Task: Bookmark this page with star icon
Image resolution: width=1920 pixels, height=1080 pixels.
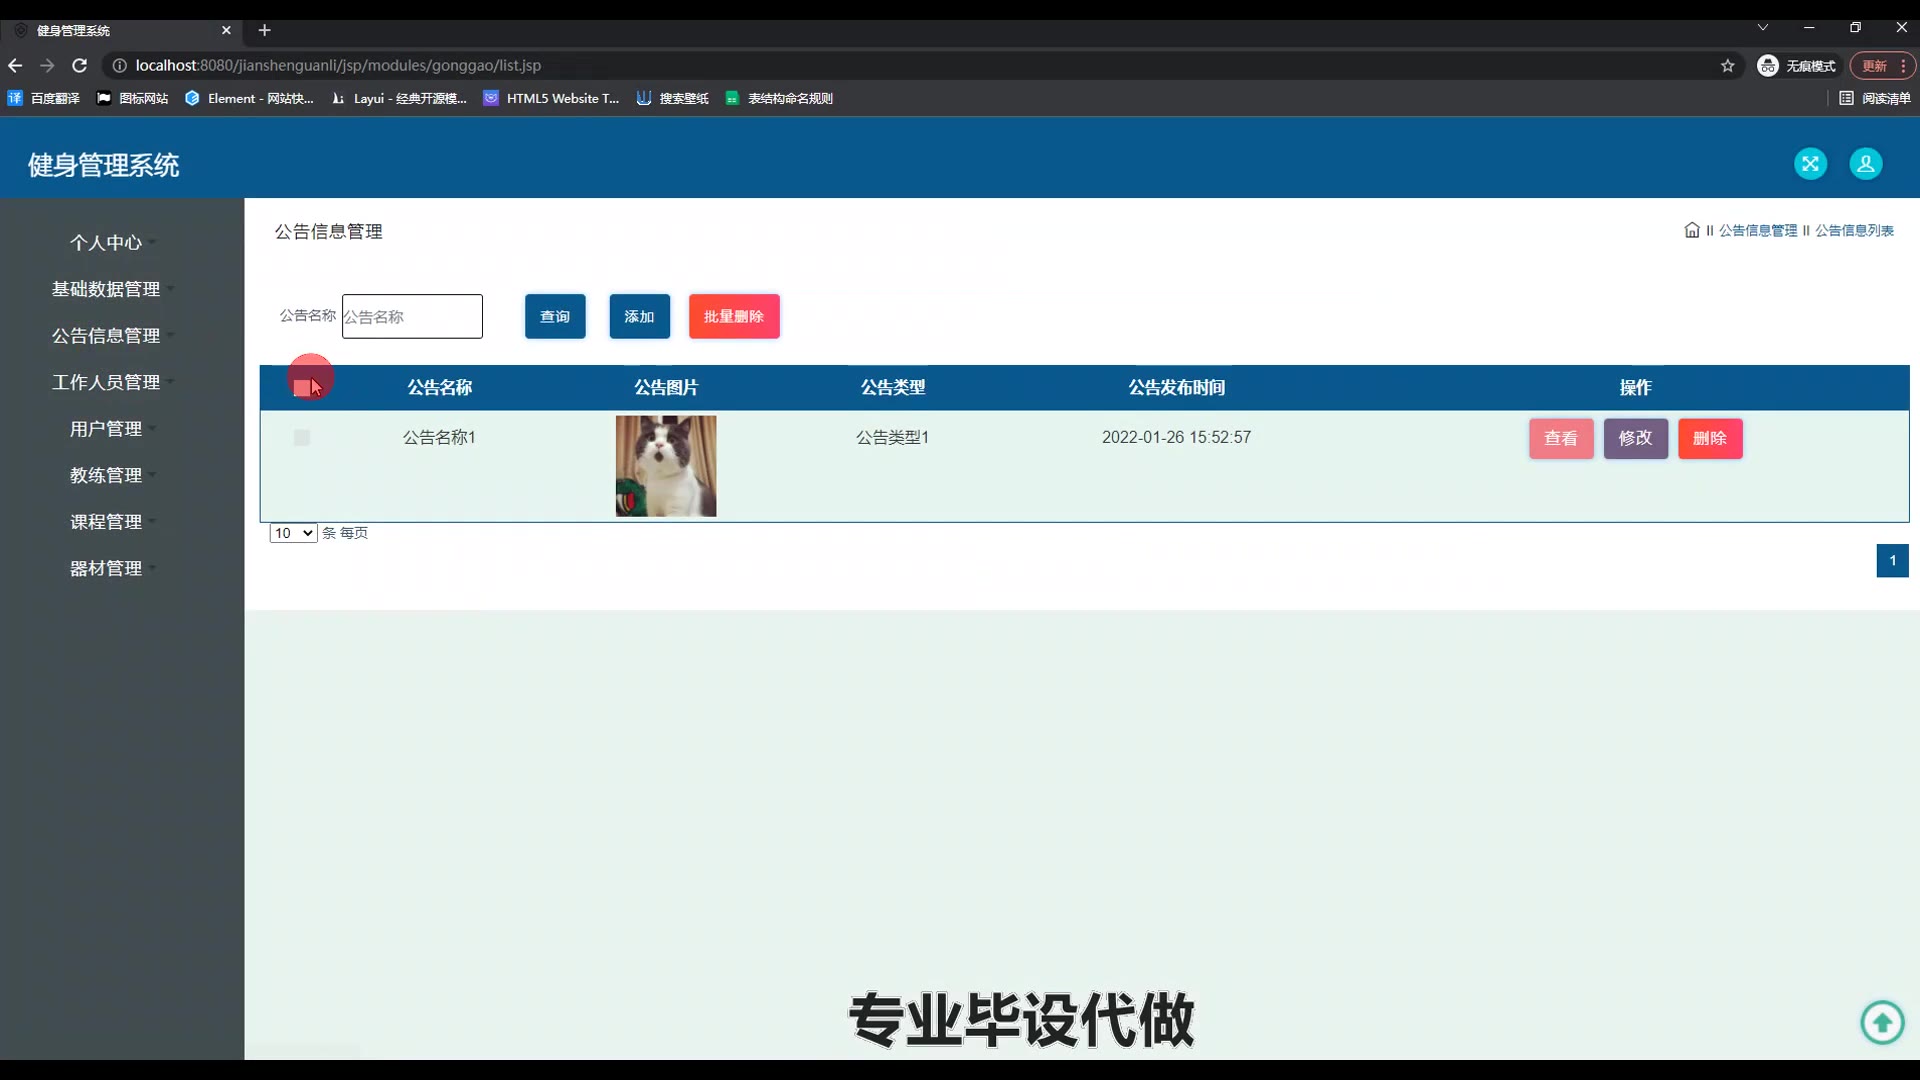Action: 1727,65
